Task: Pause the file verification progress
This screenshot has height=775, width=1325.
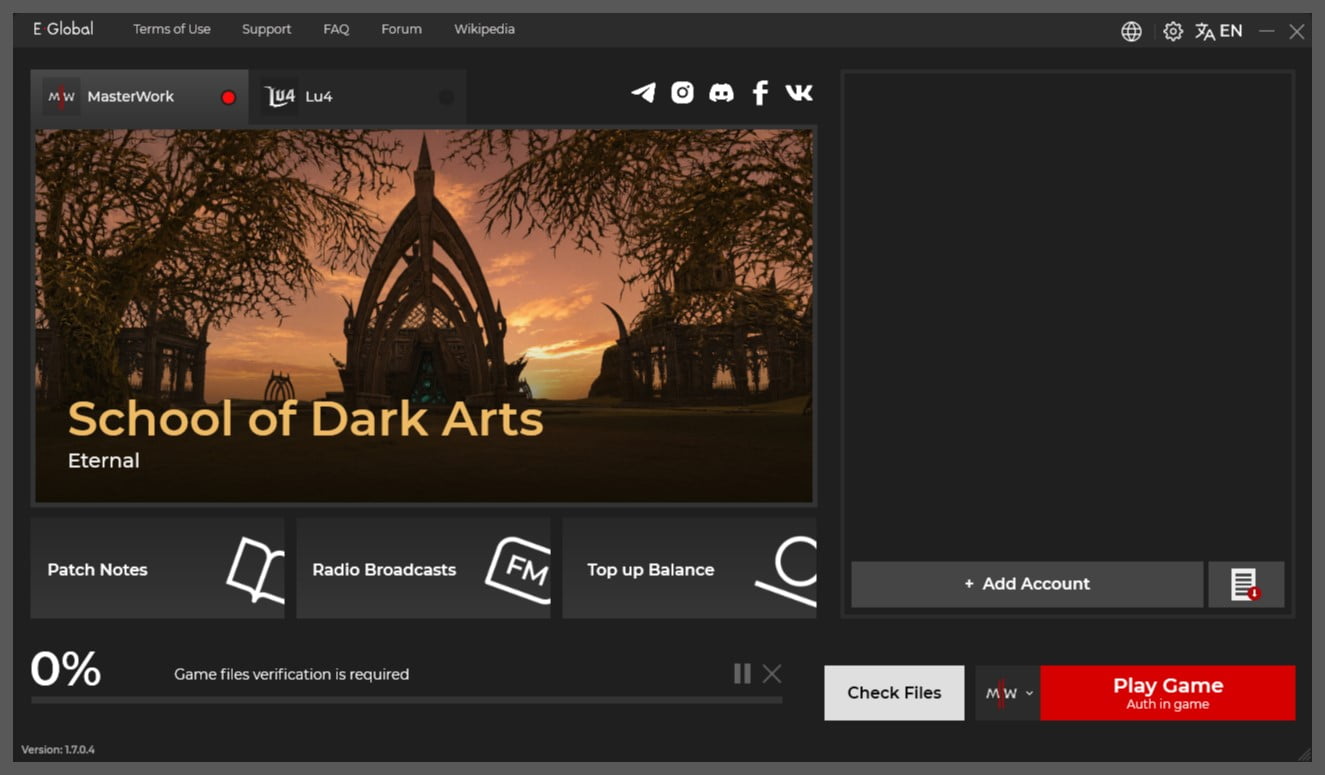Action: [x=742, y=673]
